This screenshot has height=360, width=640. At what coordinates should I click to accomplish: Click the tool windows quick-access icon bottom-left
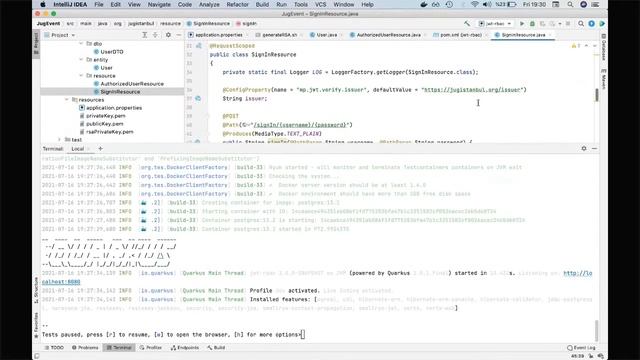click(37, 356)
